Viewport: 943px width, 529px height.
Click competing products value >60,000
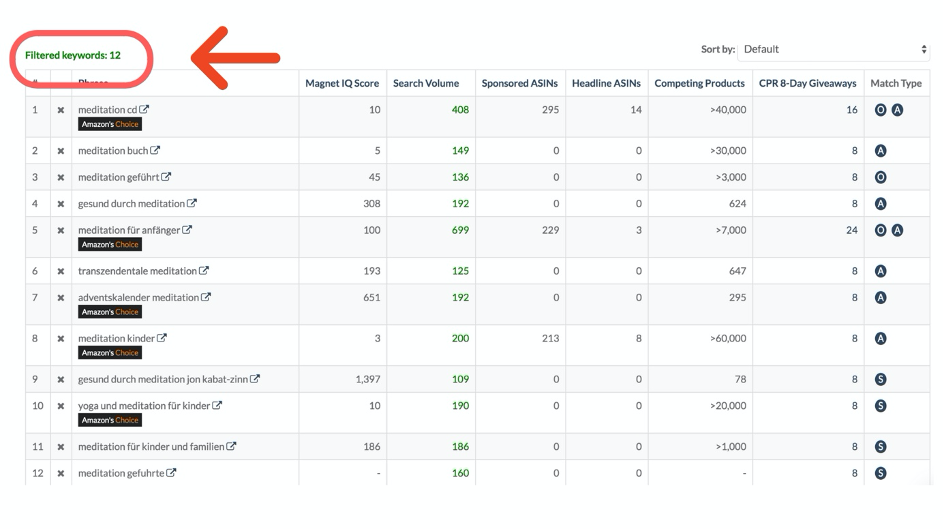728,338
